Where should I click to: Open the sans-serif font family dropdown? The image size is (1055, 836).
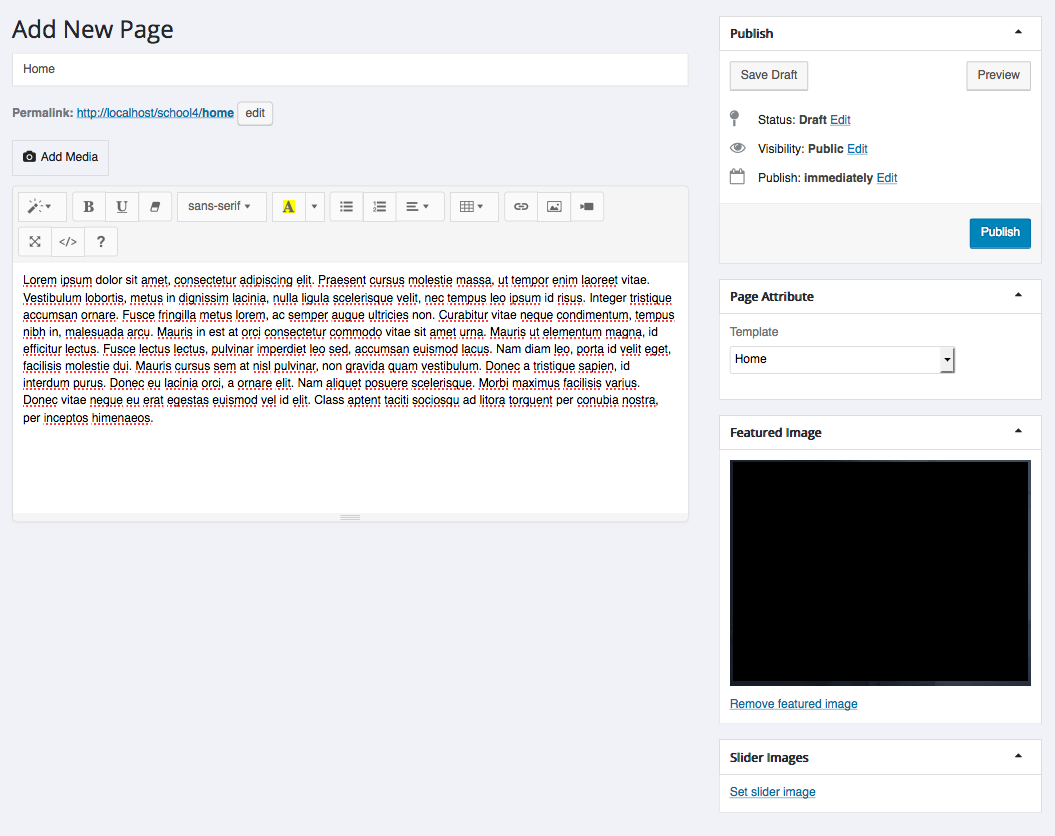(x=221, y=207)
